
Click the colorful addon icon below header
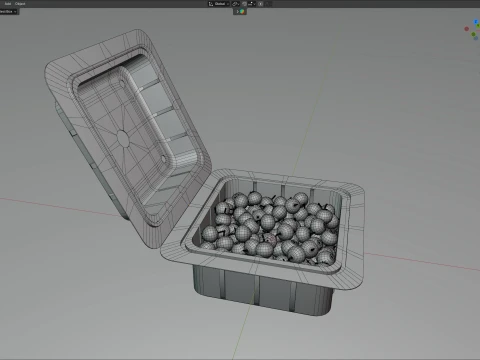click(x=242, y=11)
